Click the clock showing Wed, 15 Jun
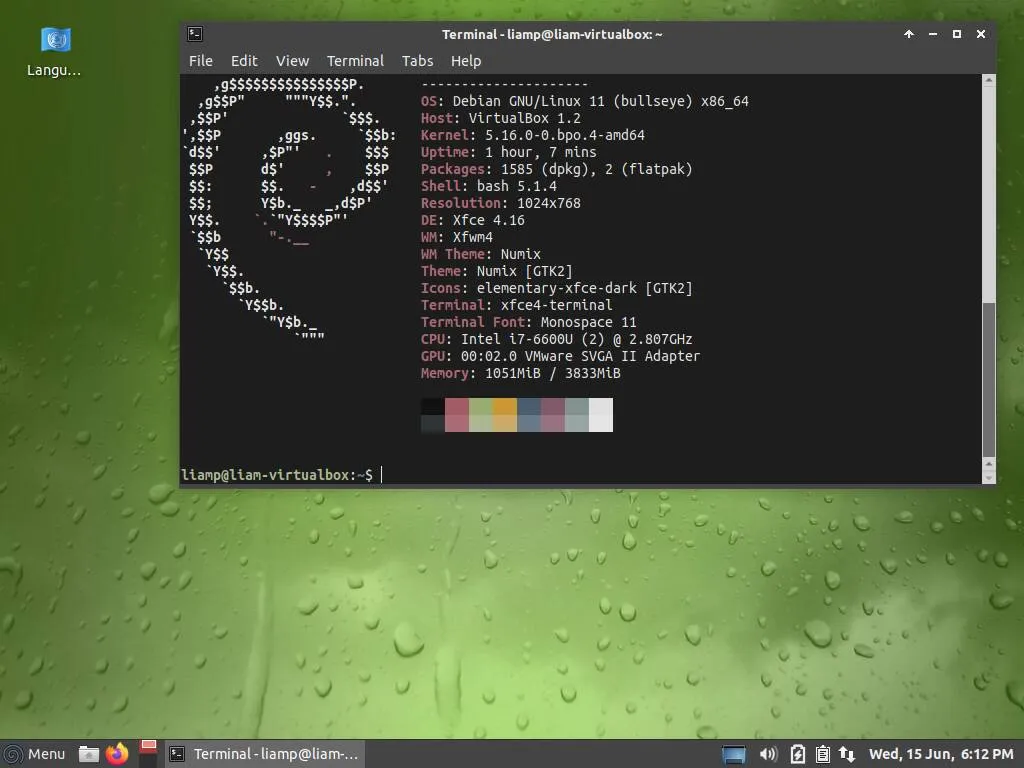 point(940,754)
